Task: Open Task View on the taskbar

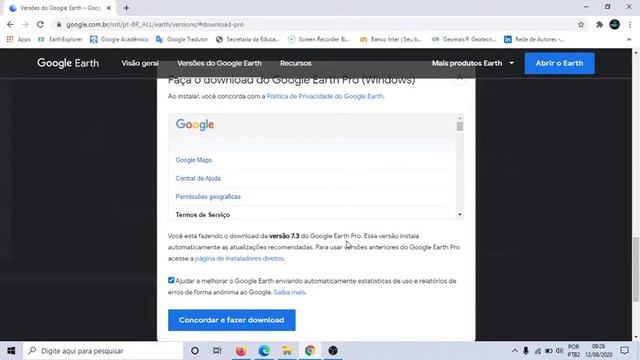Action: click(x=217, y=351)
